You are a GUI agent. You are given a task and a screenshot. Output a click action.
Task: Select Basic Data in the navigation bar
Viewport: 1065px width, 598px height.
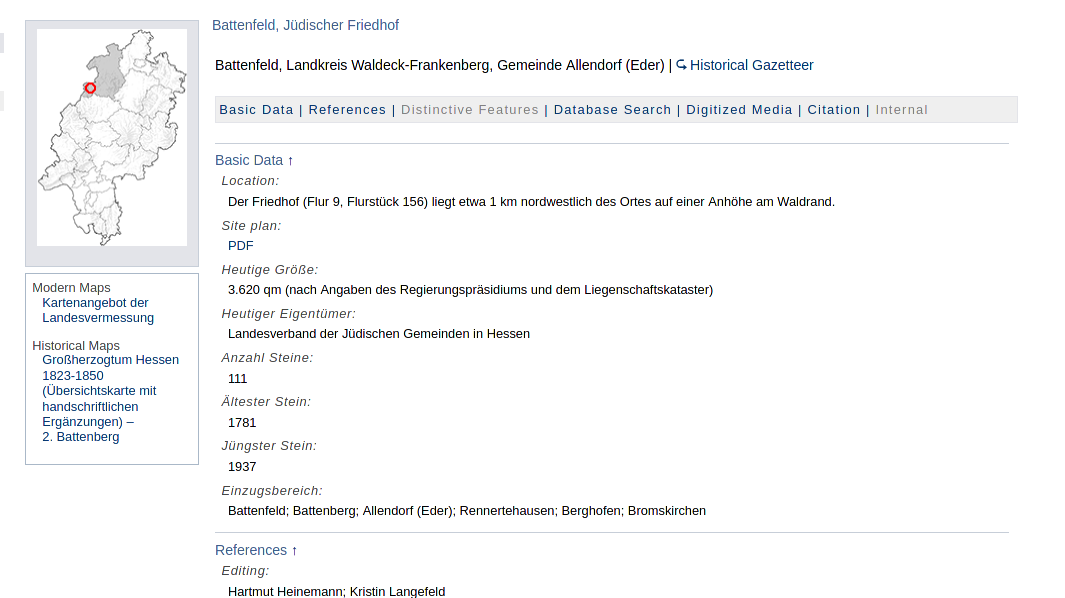point(256,110)
